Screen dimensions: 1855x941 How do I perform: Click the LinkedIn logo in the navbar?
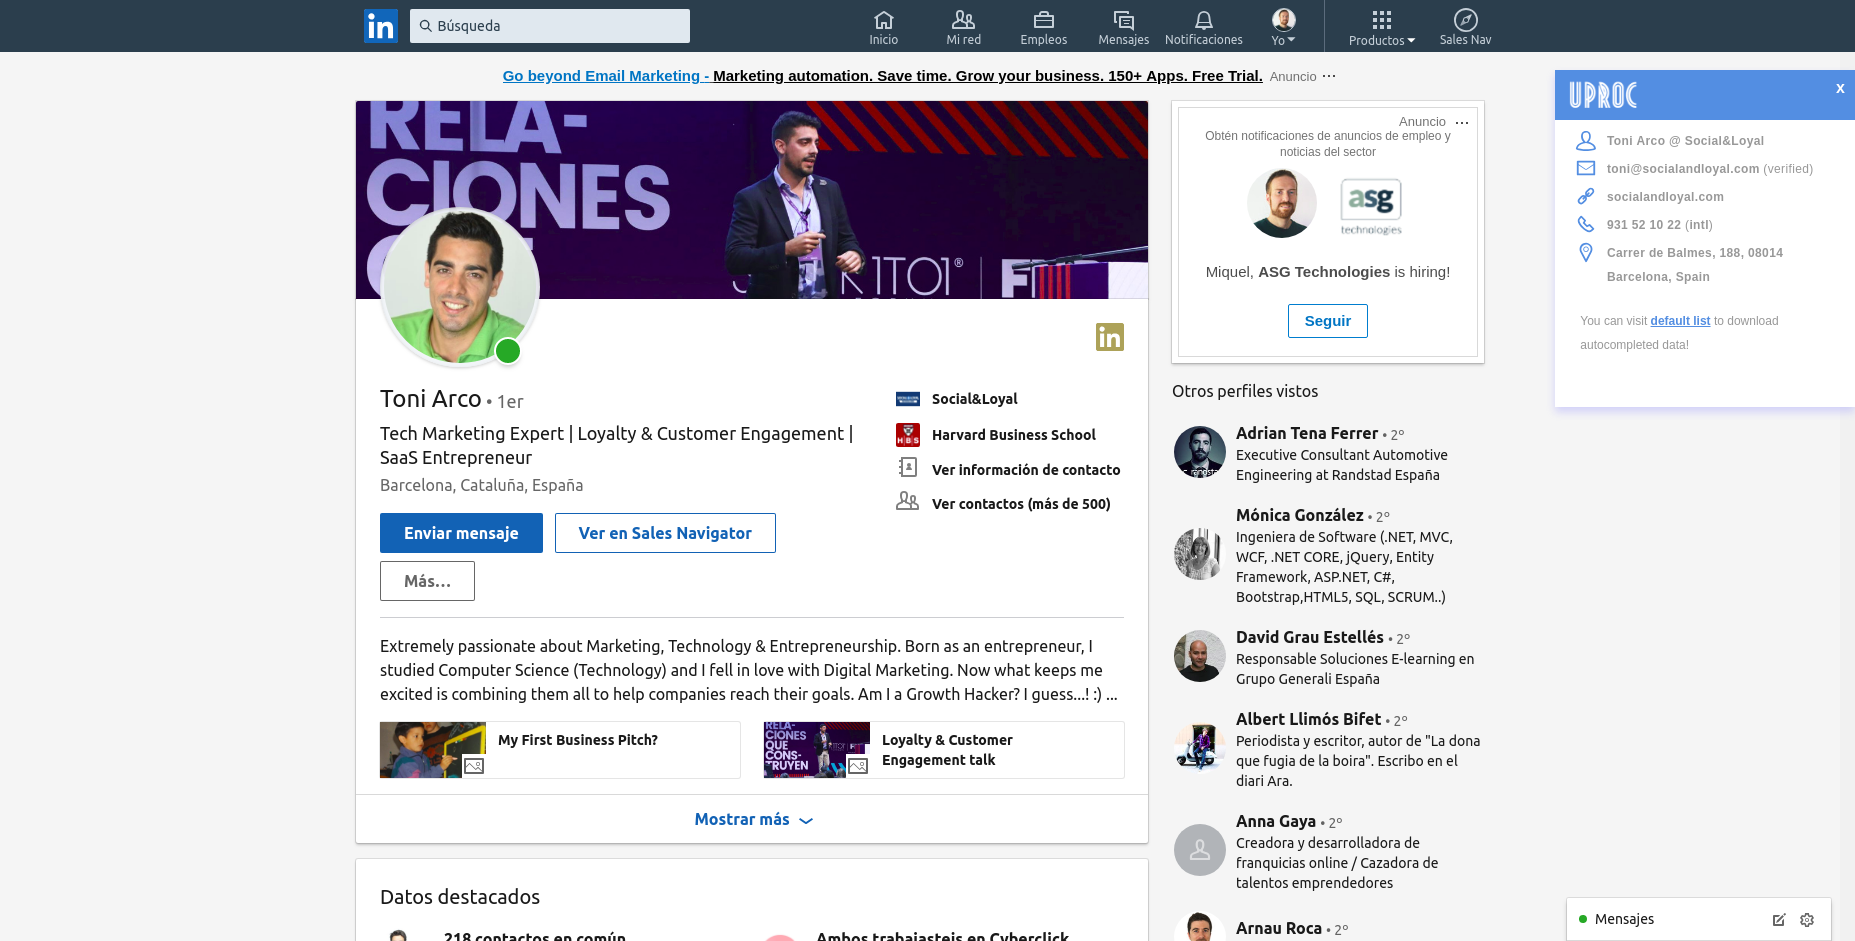(381, 26)
